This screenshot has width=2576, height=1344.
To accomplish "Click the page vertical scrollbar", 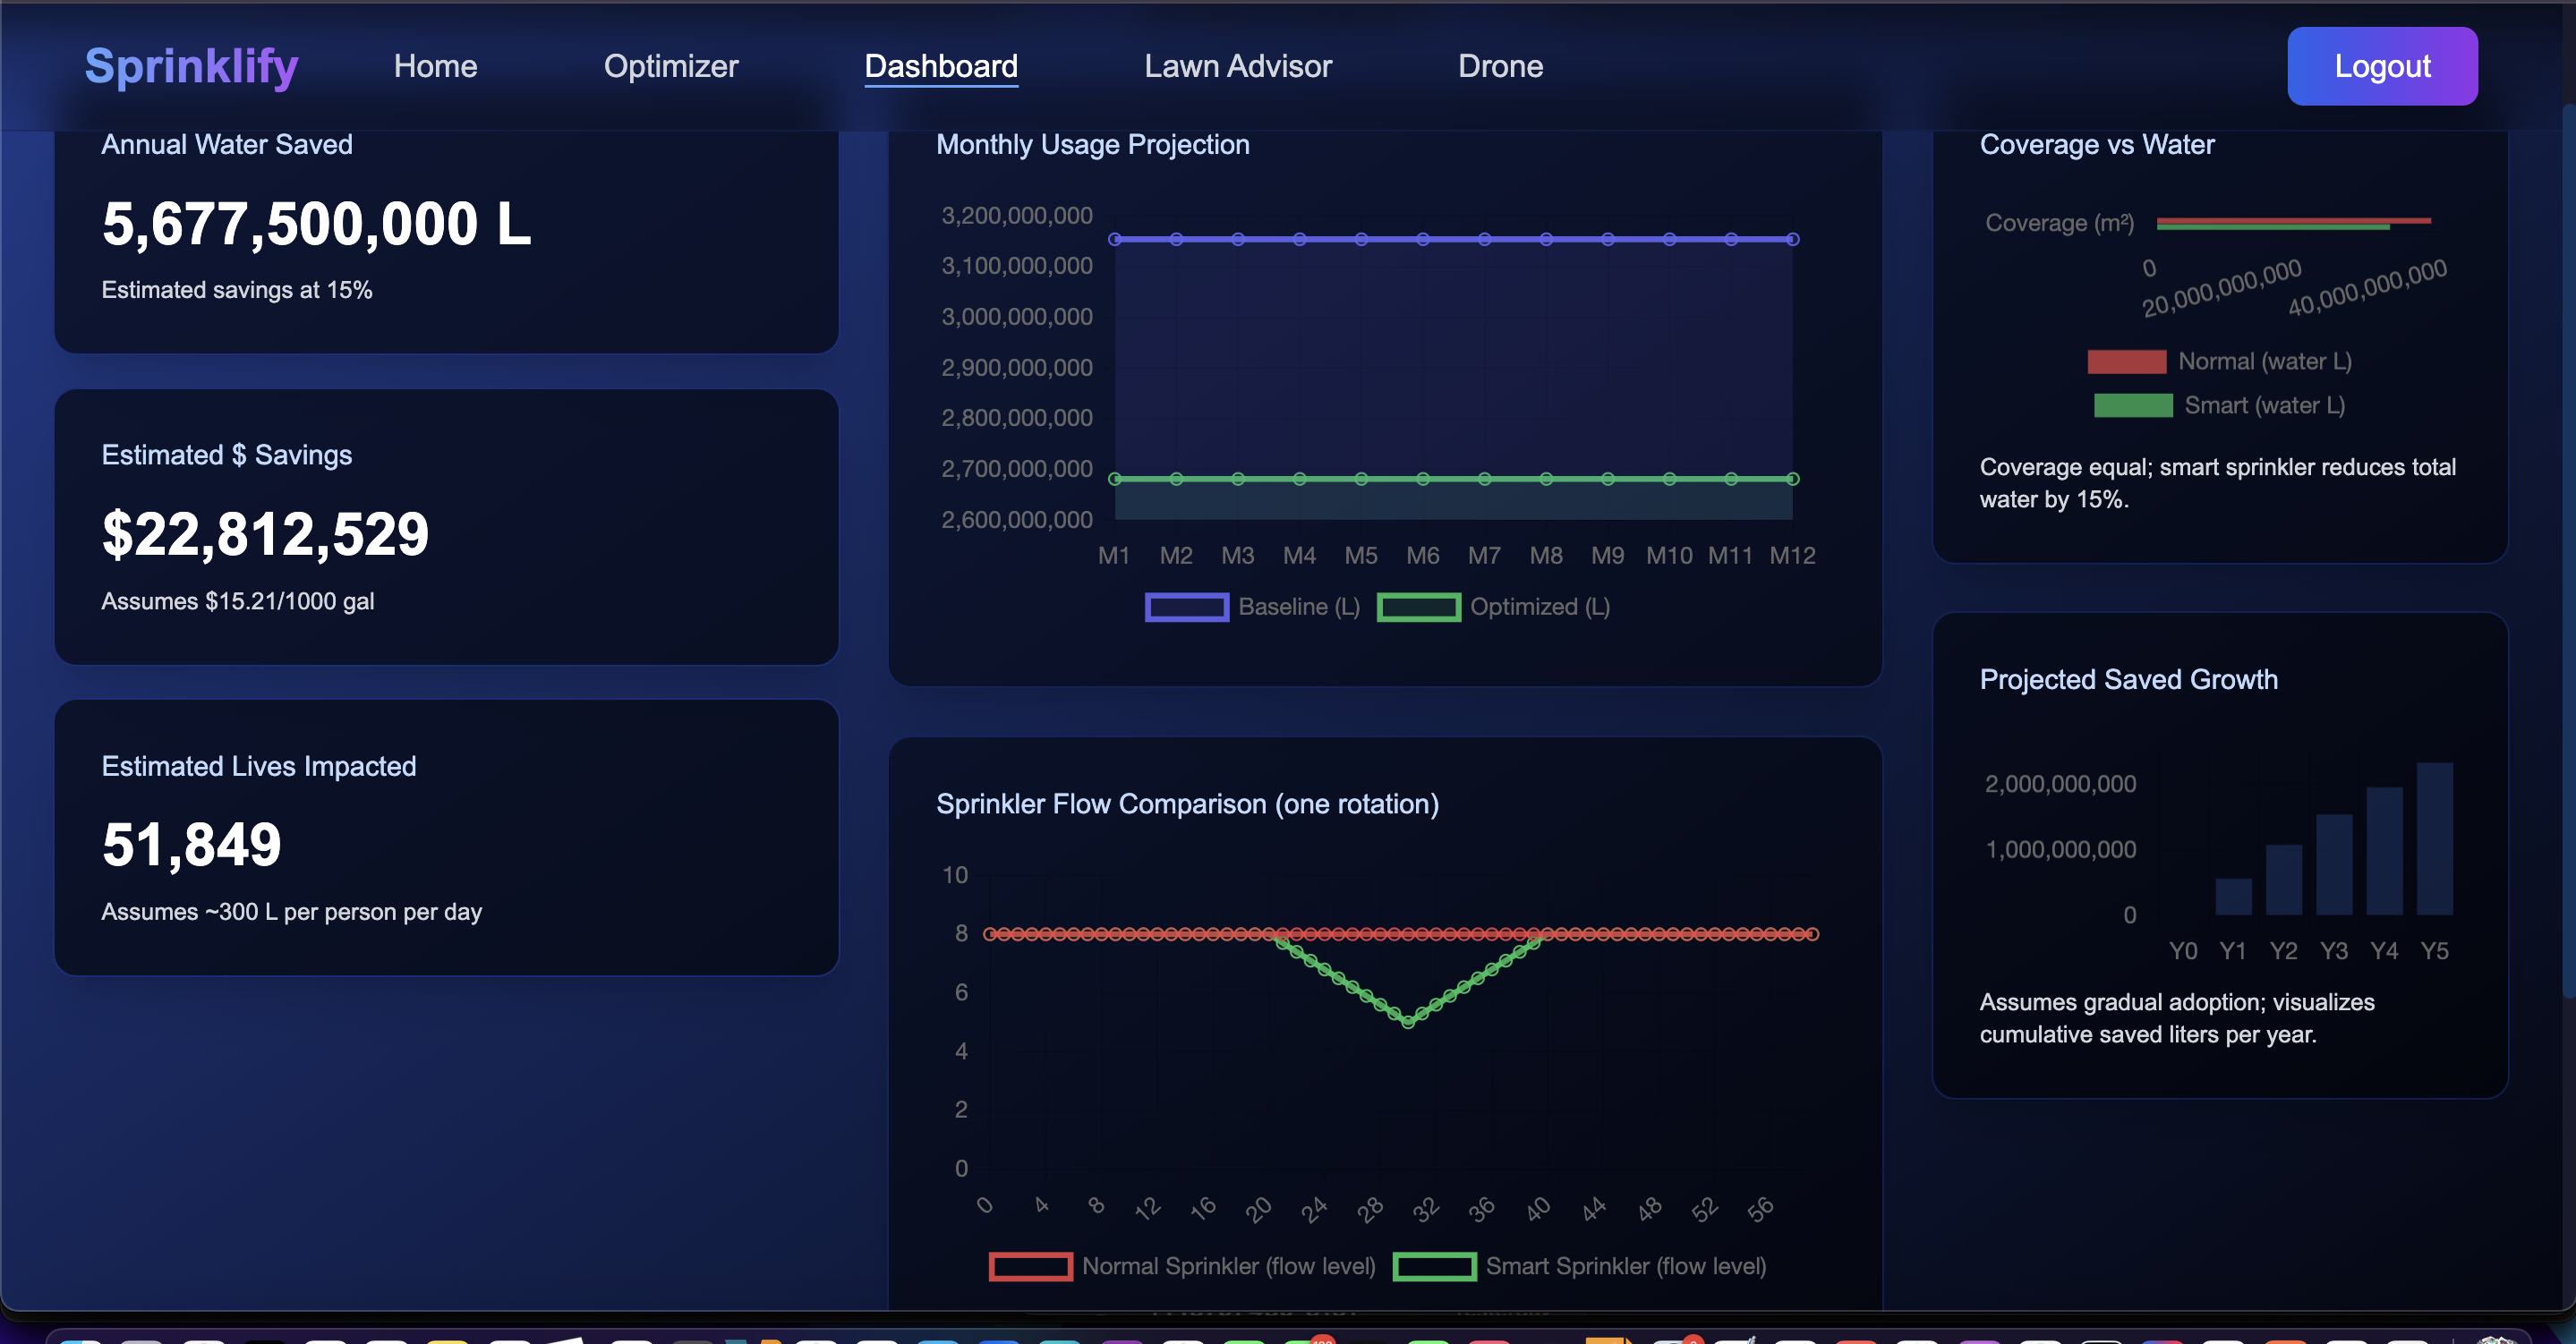I will 2567,550.
